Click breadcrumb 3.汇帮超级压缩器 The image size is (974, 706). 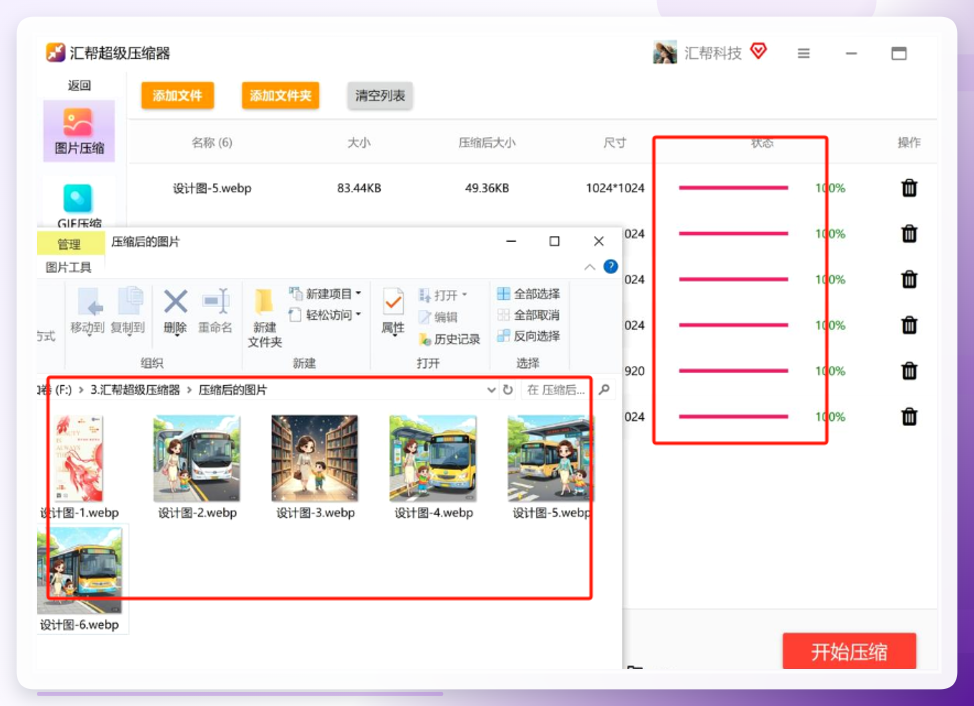click(x=135, y=390)
